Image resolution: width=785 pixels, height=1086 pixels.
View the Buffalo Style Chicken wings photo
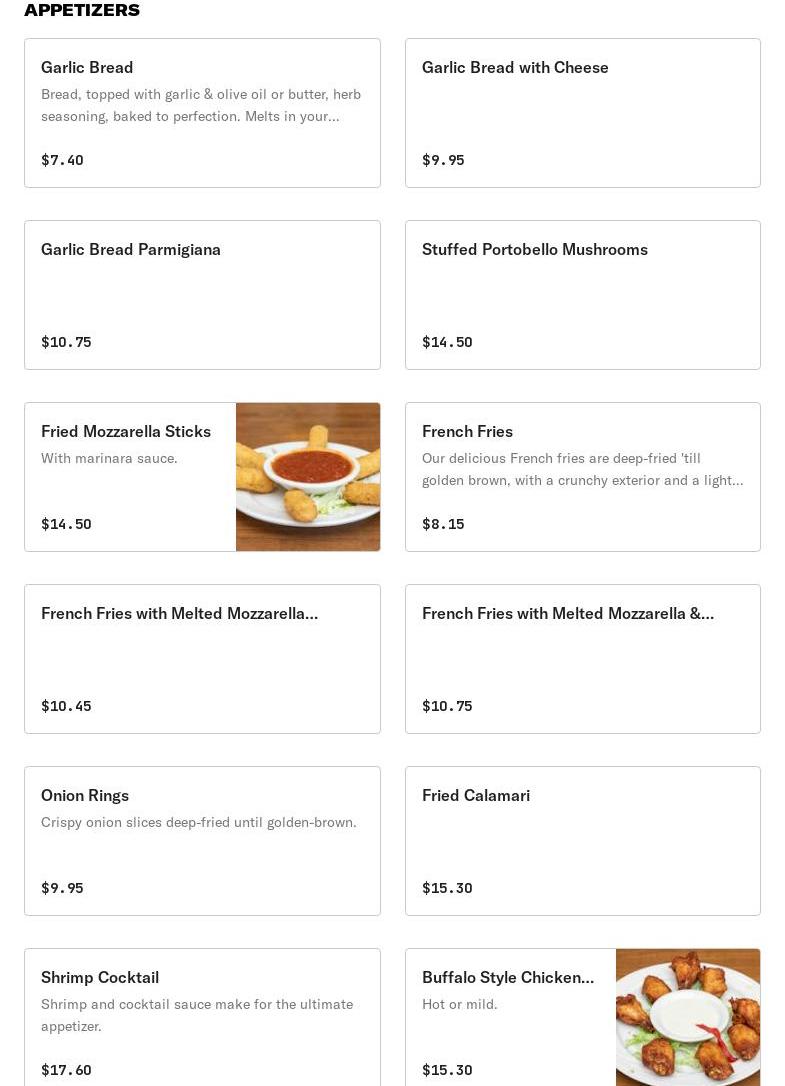pos(688,1018)
